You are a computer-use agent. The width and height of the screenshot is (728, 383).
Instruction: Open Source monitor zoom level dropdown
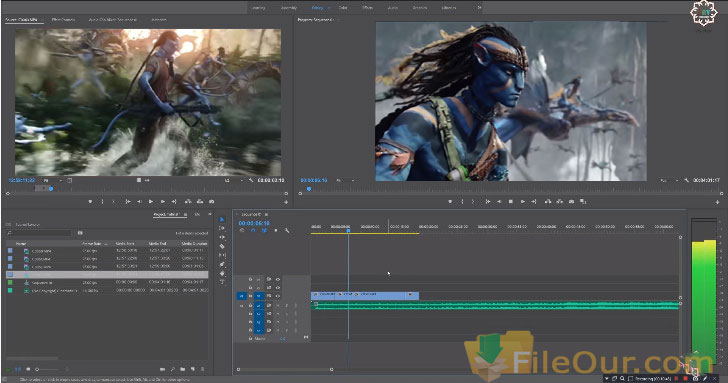[x=53, y=180]
